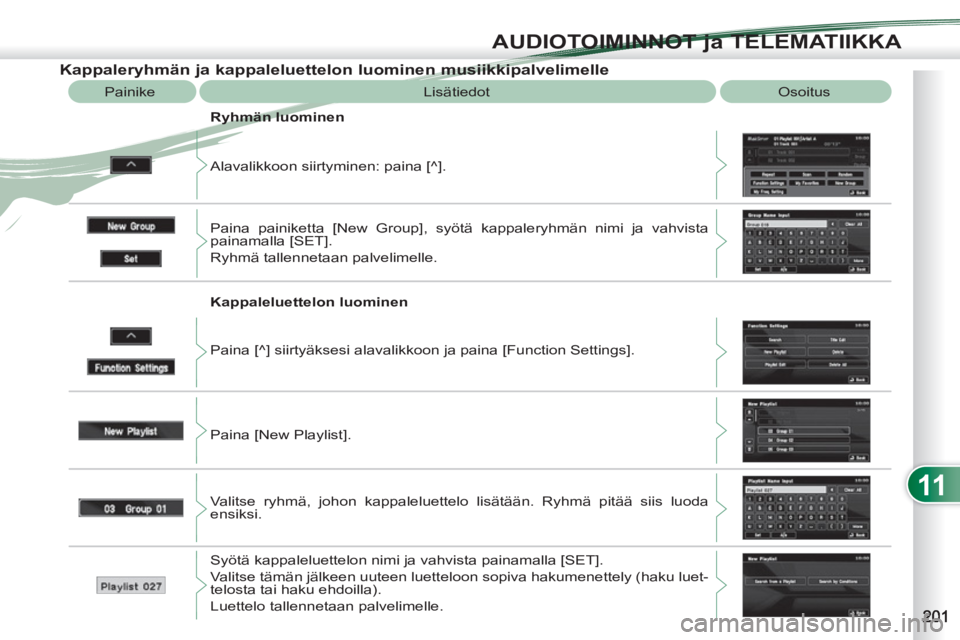Open the Group Name Input keyboard thumbnail
Viewport: 960px width, 640px height.
pyautogui.click(x=806, y=241)
